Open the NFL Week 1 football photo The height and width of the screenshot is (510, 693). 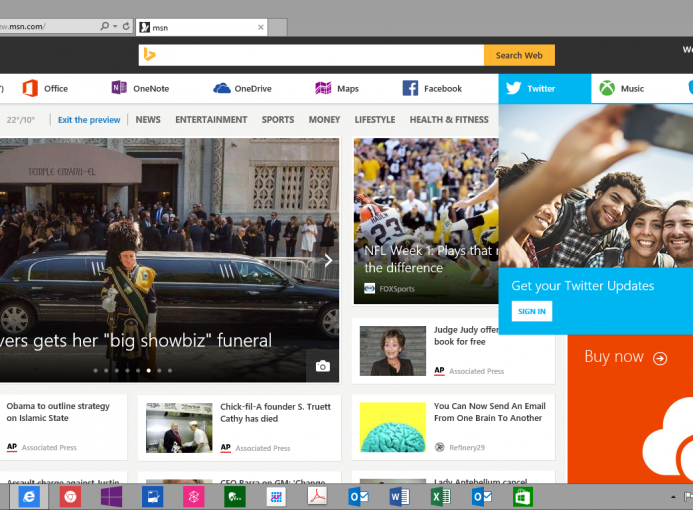pos(426,221)
